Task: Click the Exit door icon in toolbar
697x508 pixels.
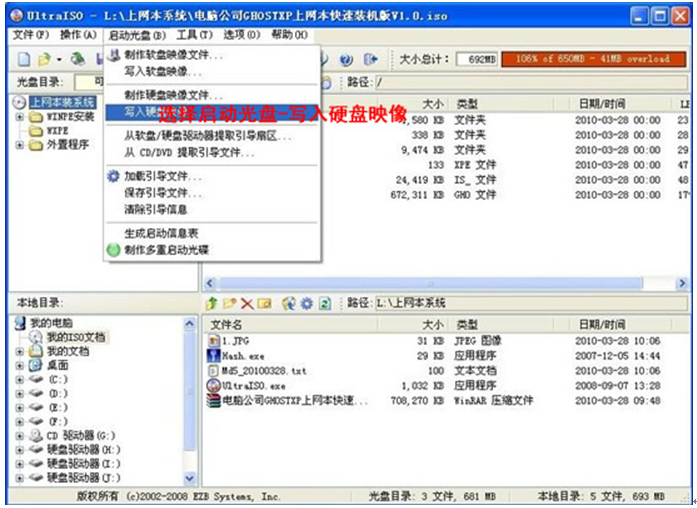Action: coord(370,59)
